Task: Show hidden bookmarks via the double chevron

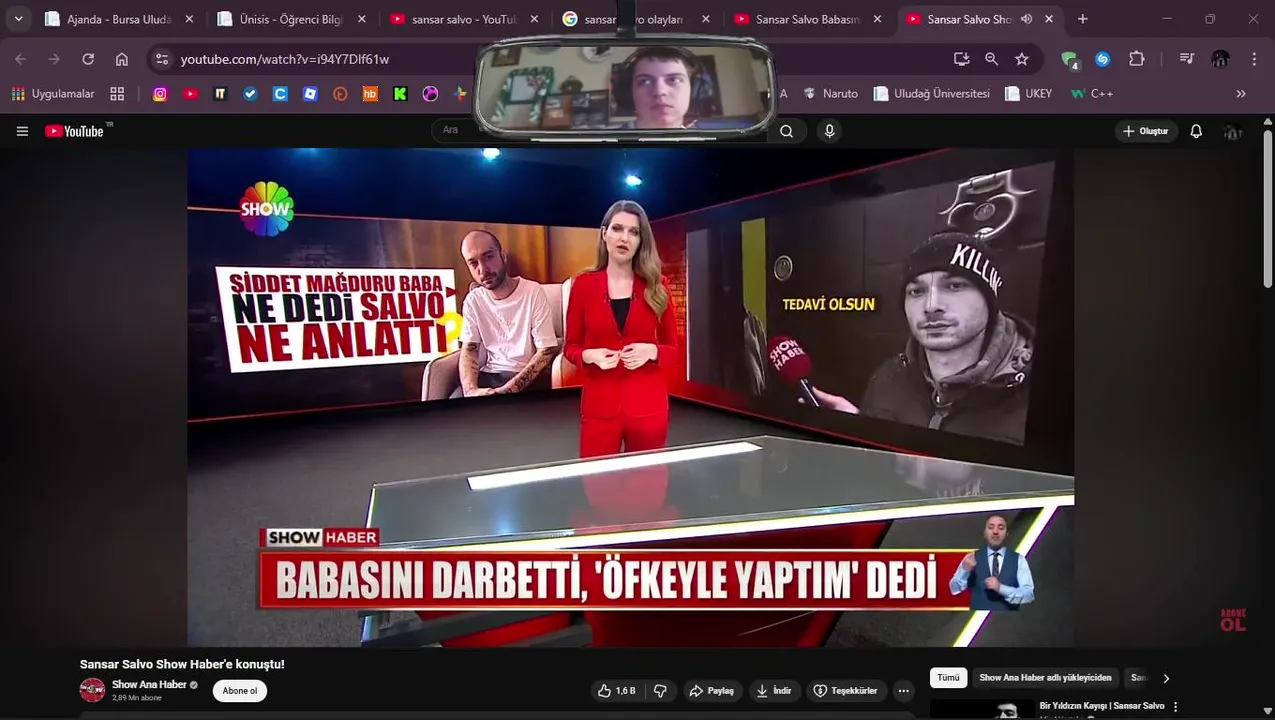Action: [x=1241, y=94]
